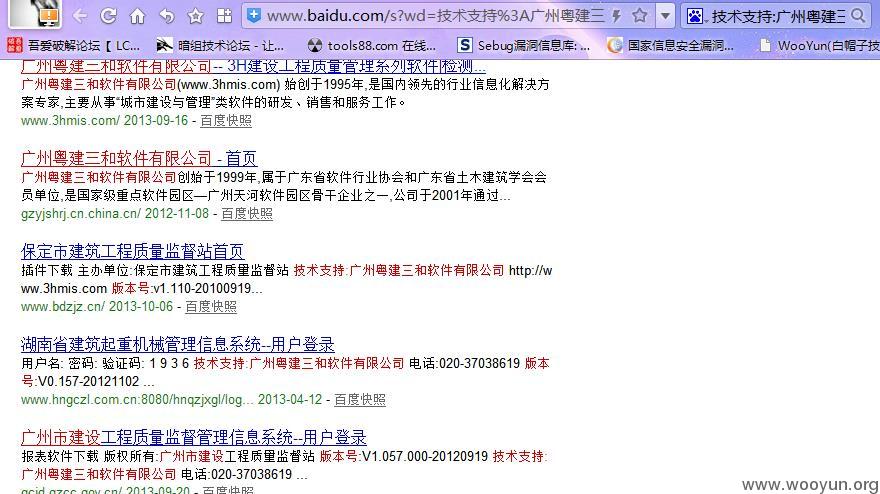Click the snippet text 电话:020-37038619 in Hunan result
The height and width of the screenshot is (494, 880).
click(x=465, y=363)
